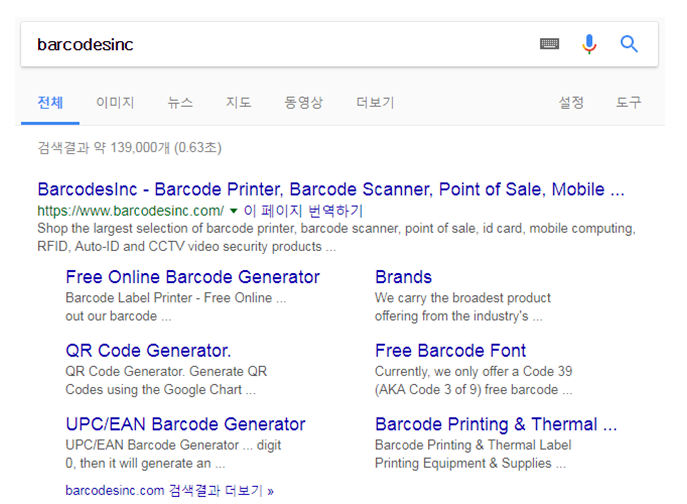The image size is (687, 504).
Task: Start voice search with microphone icon
Action: (x=589, y=44)
